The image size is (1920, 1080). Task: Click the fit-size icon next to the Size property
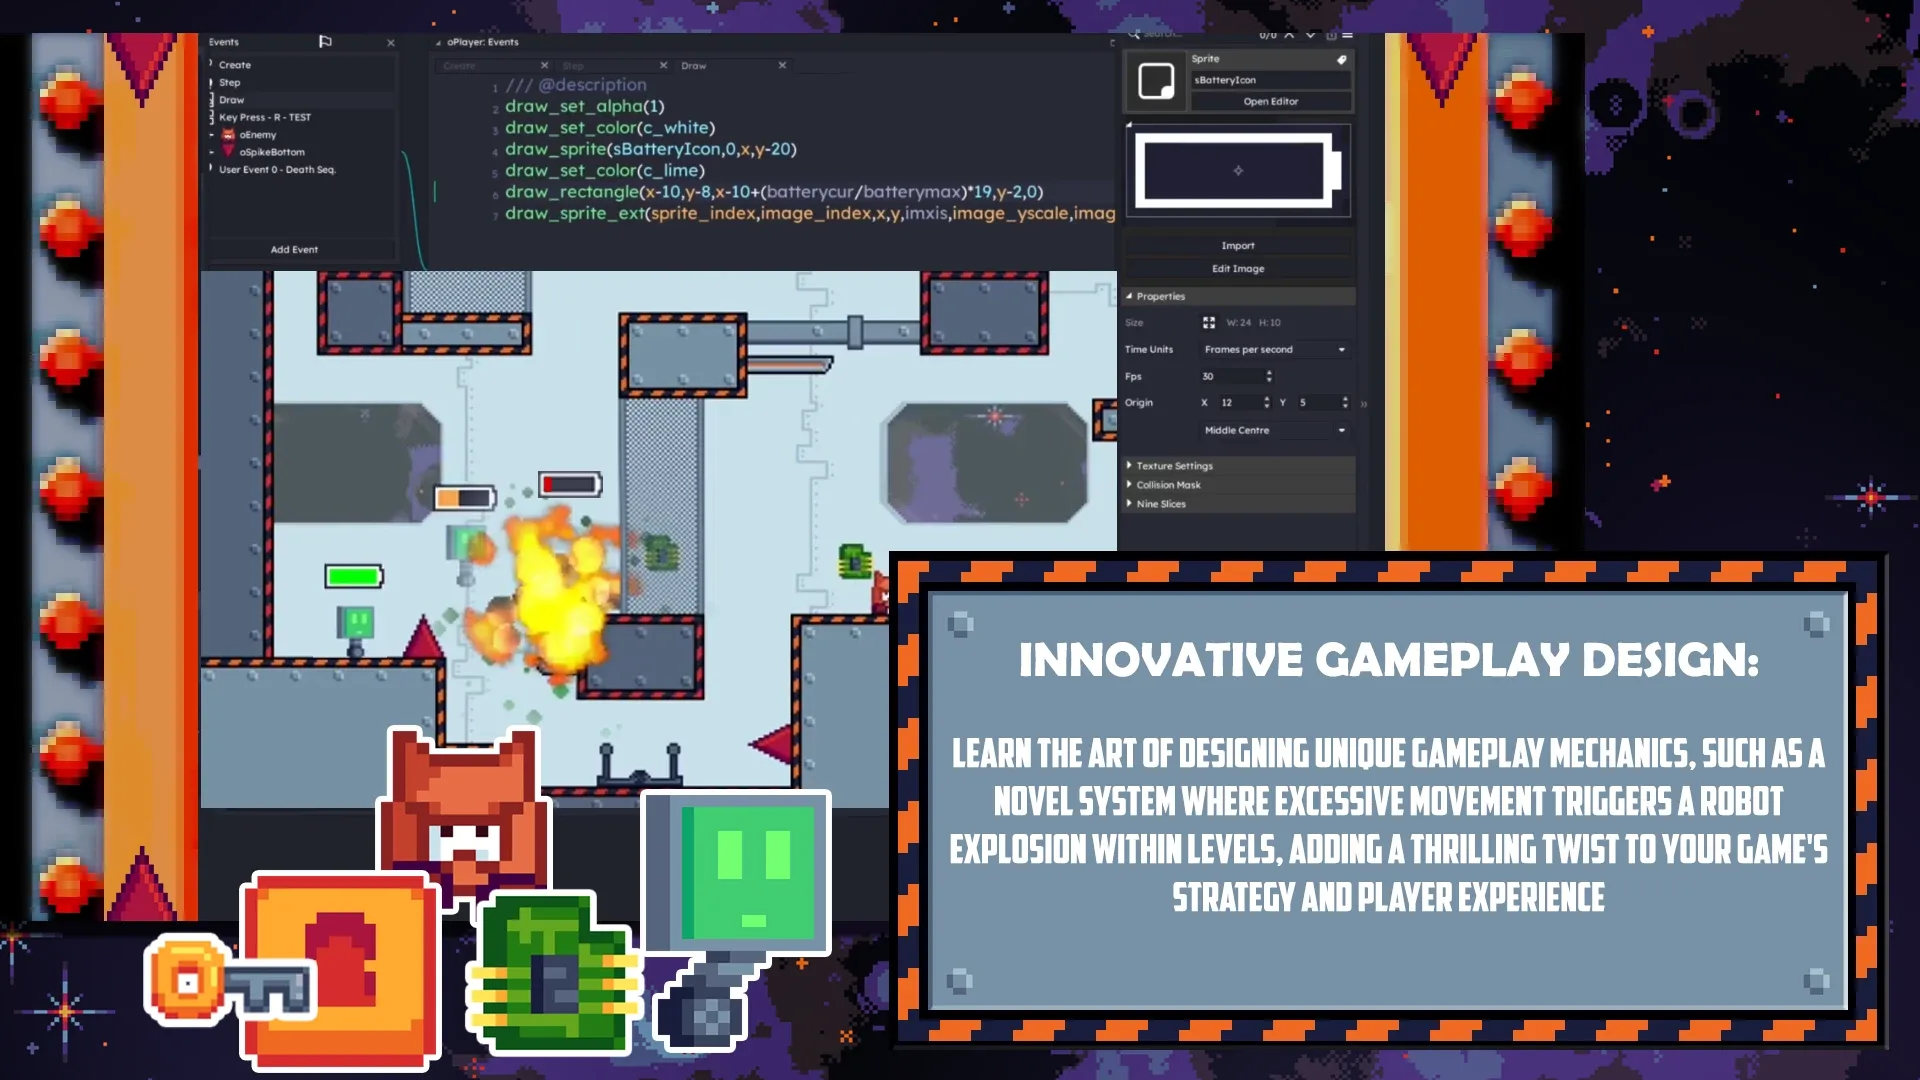click(1209, 322)
